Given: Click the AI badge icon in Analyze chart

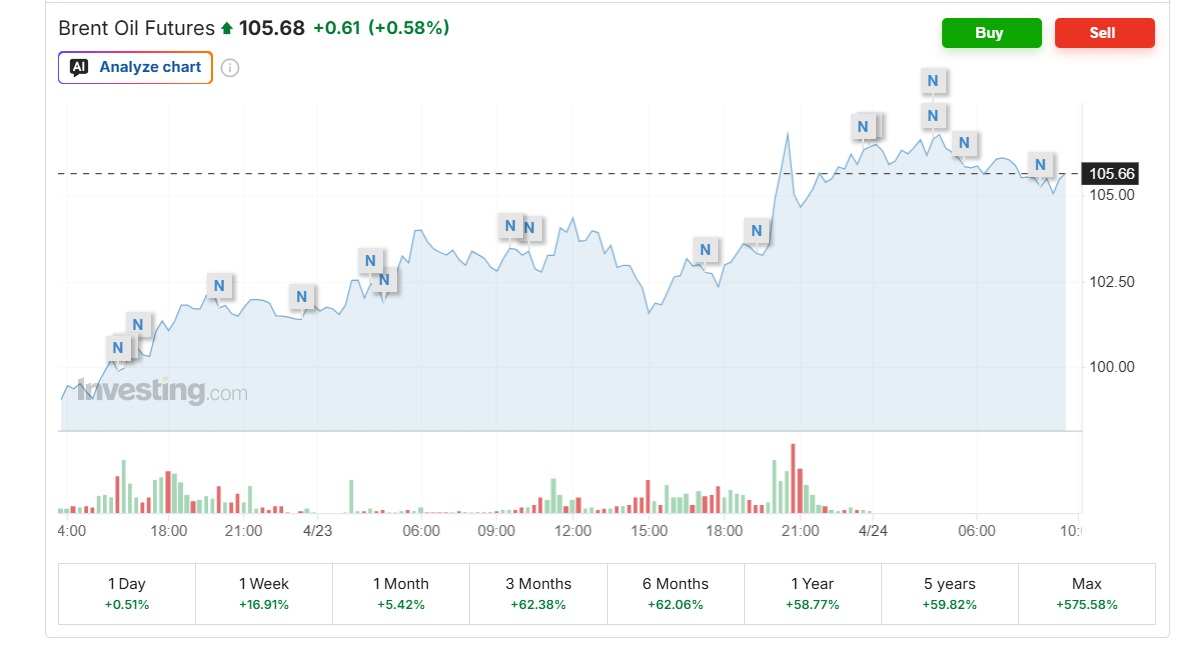Looking at the screenshot, I should 80,68.
